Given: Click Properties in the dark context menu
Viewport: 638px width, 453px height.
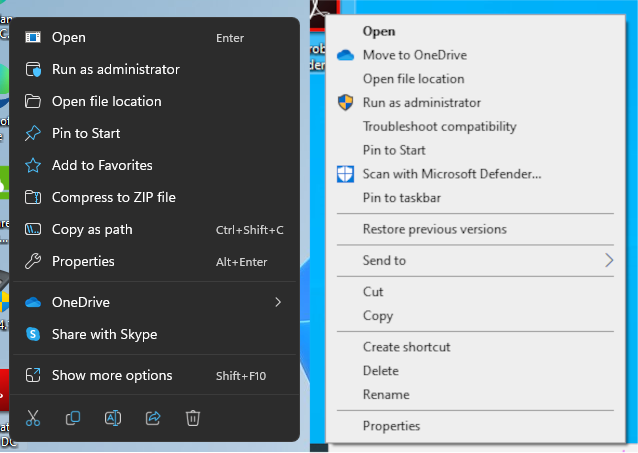Looking at the screenshot, I should [x=83, y=261].
